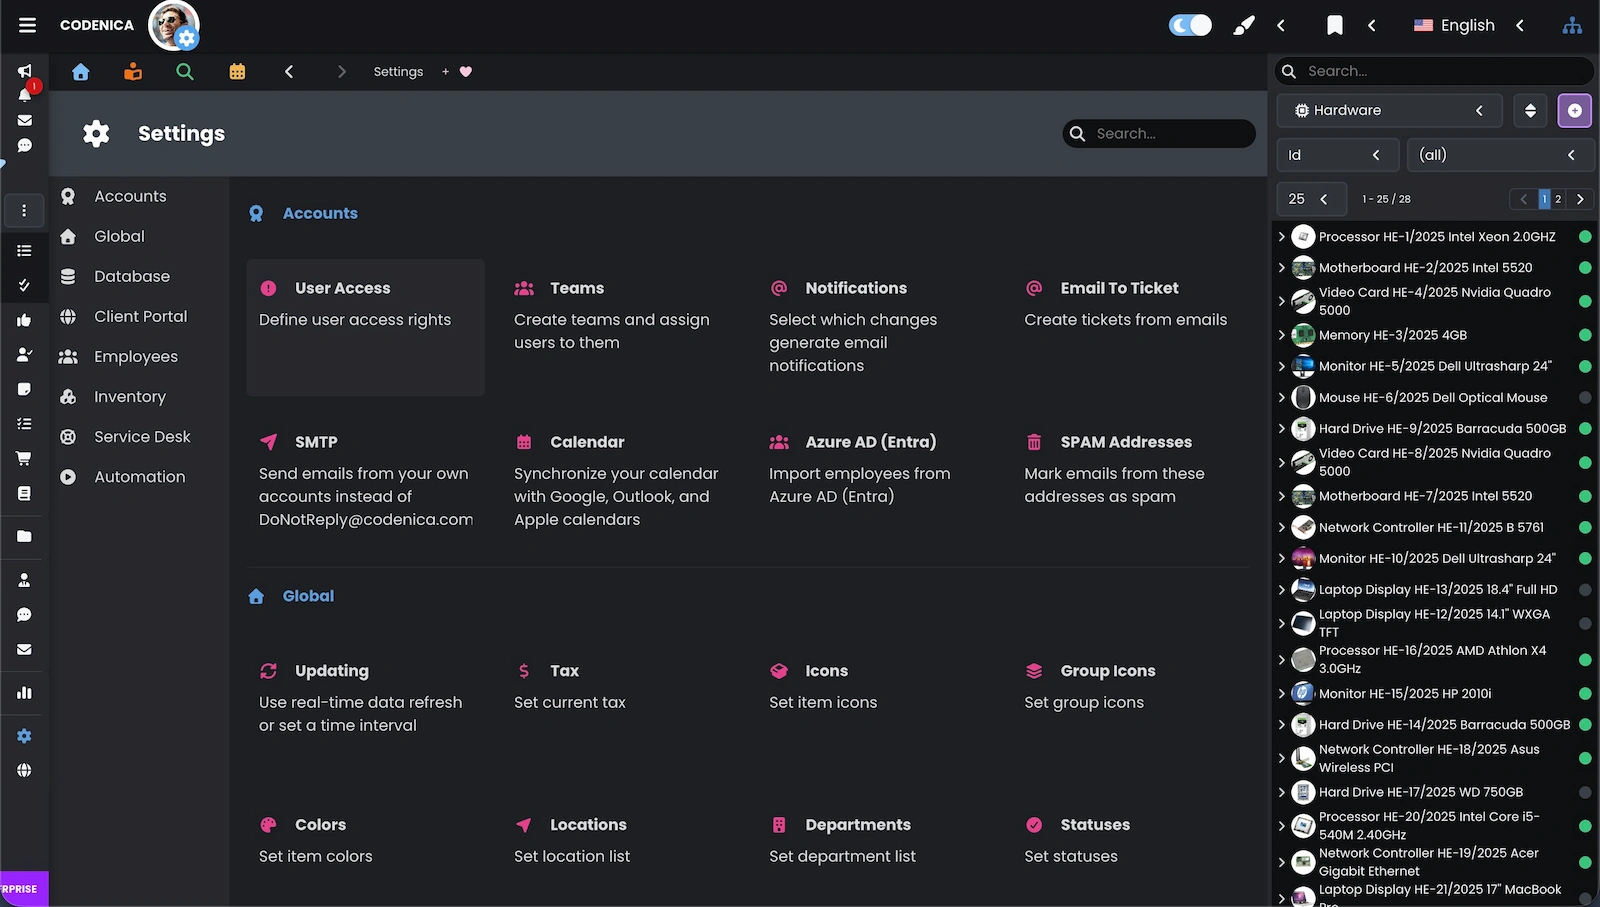Image resolution: width=1600 pixels, height=907 pixels.
Task: Toggle the dark mode switch
Action: click(1189, 25)
